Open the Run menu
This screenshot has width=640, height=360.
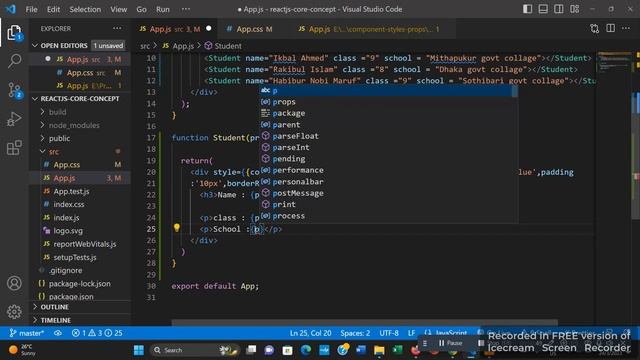click(162, 9)
